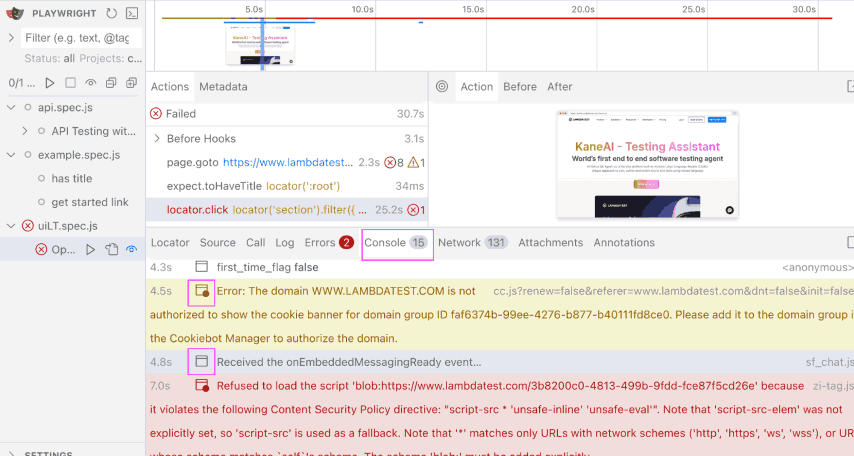Run all tests with the play icon
The image size is (854, 456).
pos(49,83)
